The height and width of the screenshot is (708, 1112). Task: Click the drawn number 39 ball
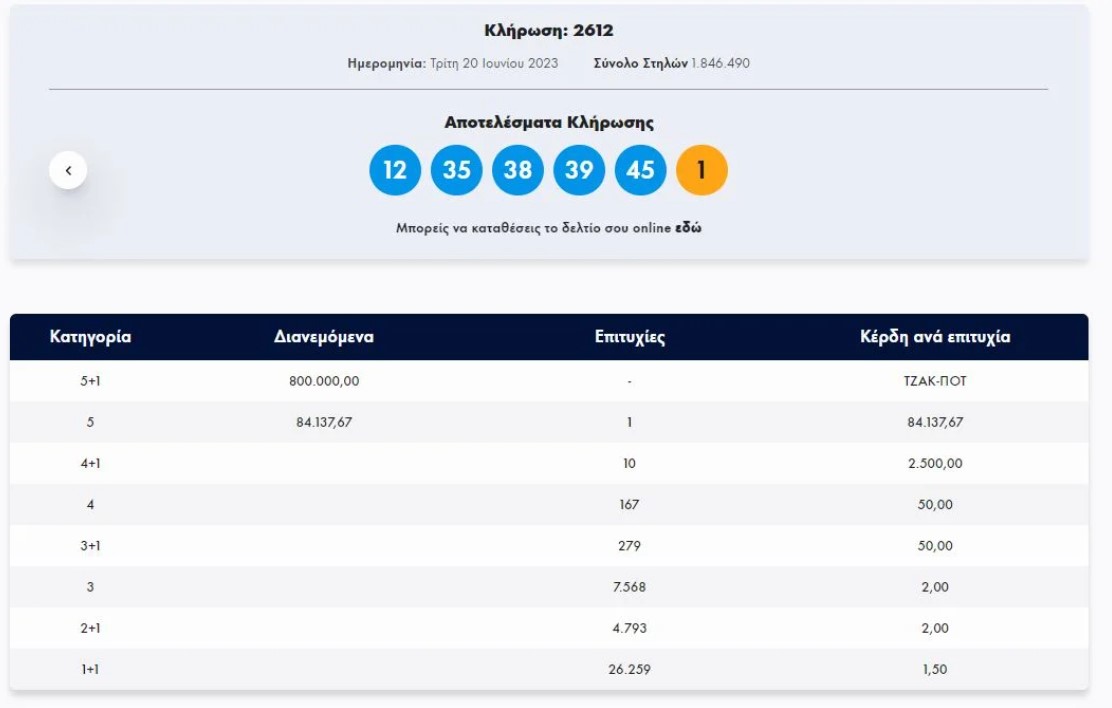click(x=580, y=169)
